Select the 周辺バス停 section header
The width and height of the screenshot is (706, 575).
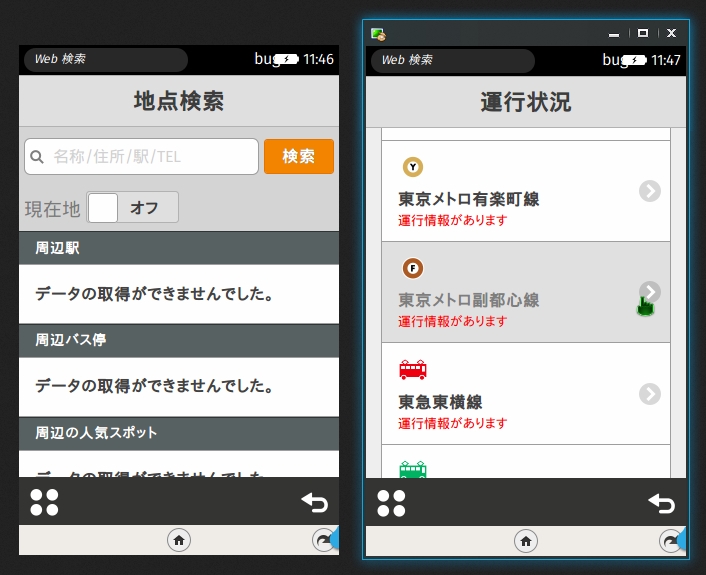(179, 340)
